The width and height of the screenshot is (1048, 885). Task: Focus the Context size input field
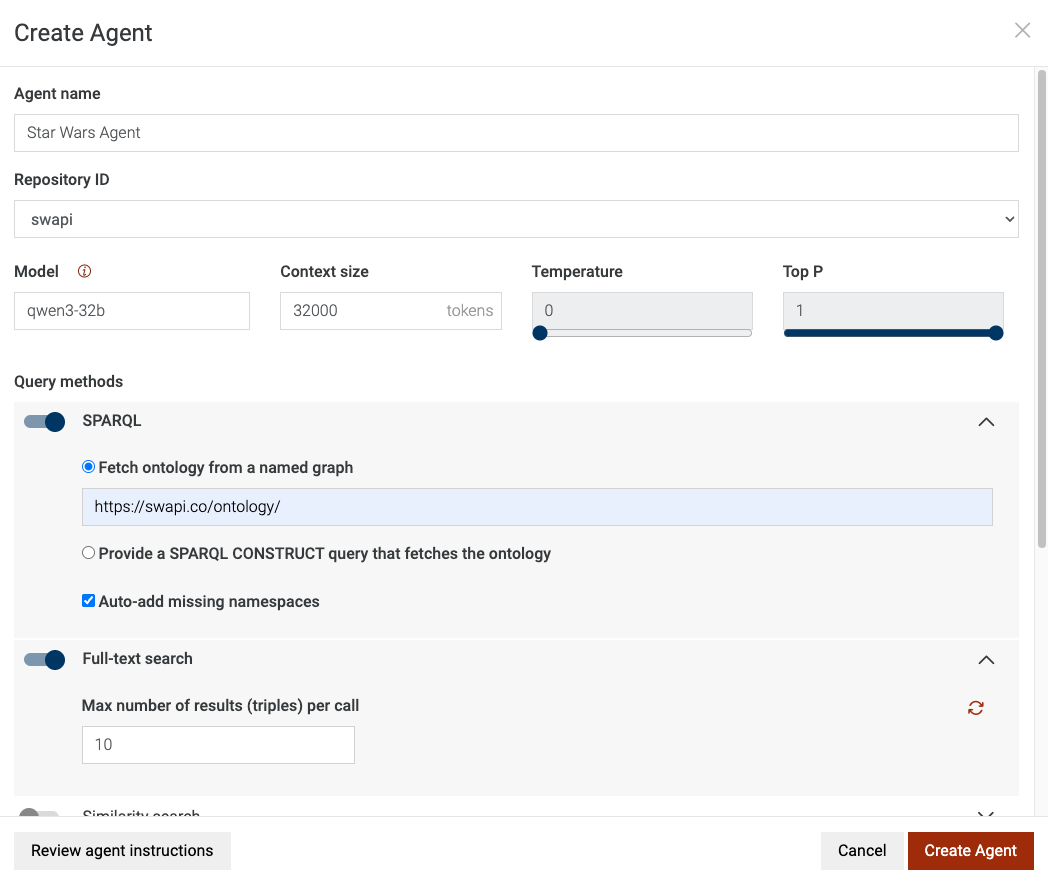point(391,311)
